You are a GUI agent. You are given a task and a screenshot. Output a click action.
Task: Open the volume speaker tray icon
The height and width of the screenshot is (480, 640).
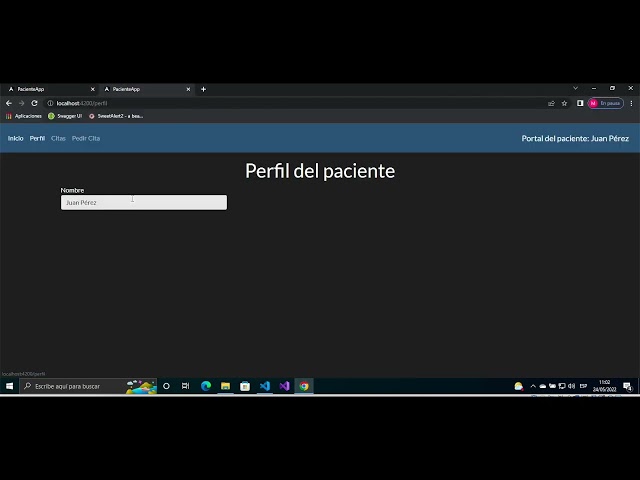[x=571, y=386]
